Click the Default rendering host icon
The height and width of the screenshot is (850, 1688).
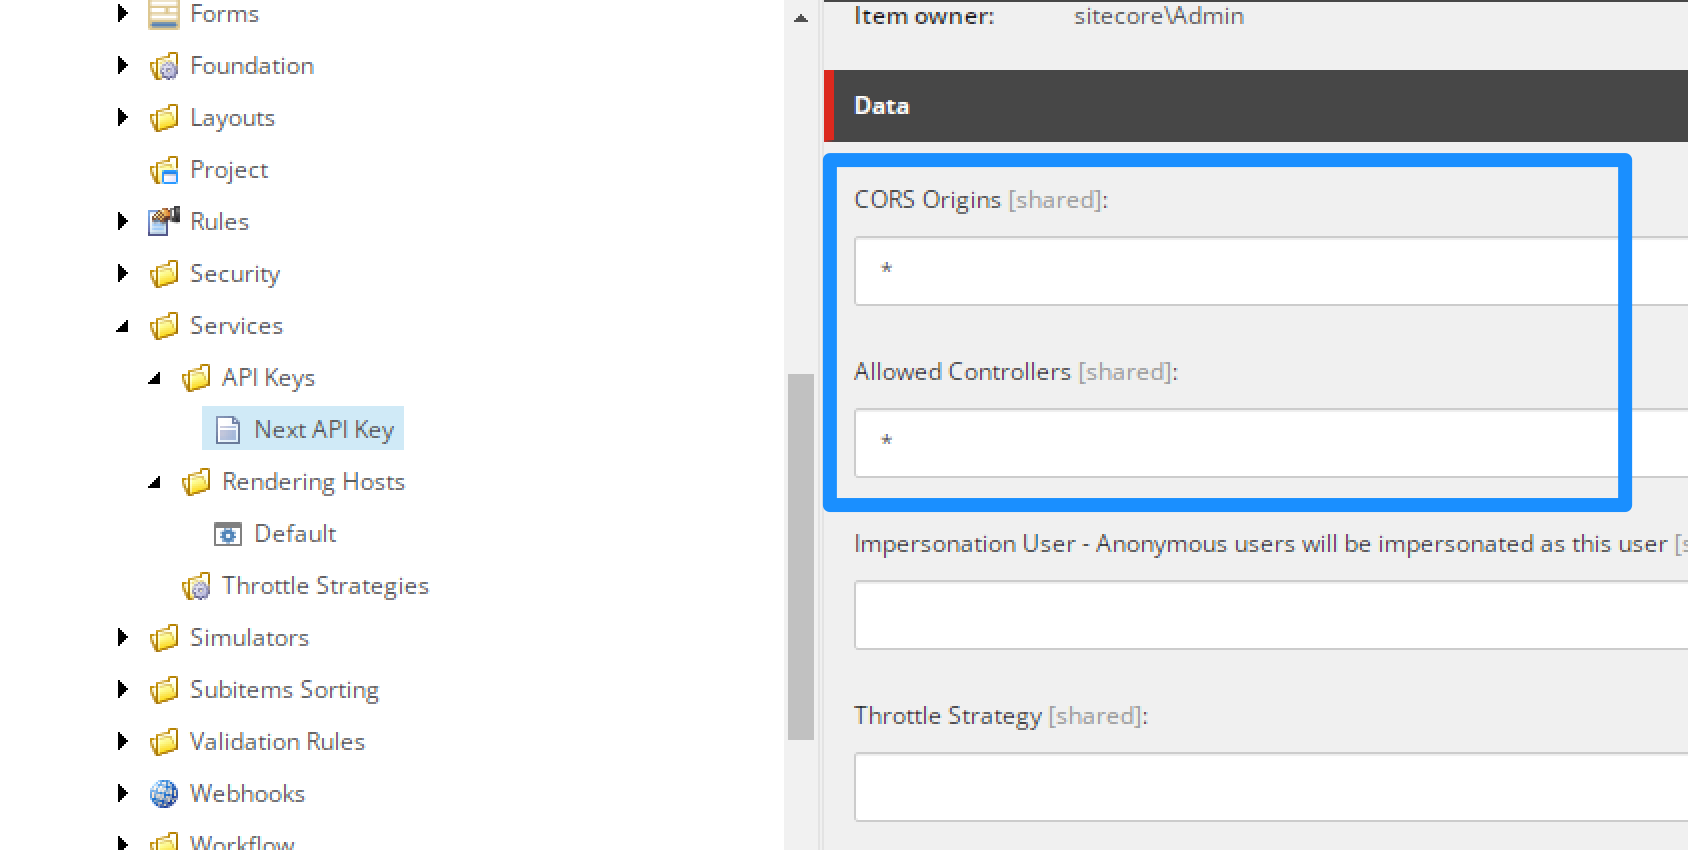pyautogui.click(x=228, y=534)
